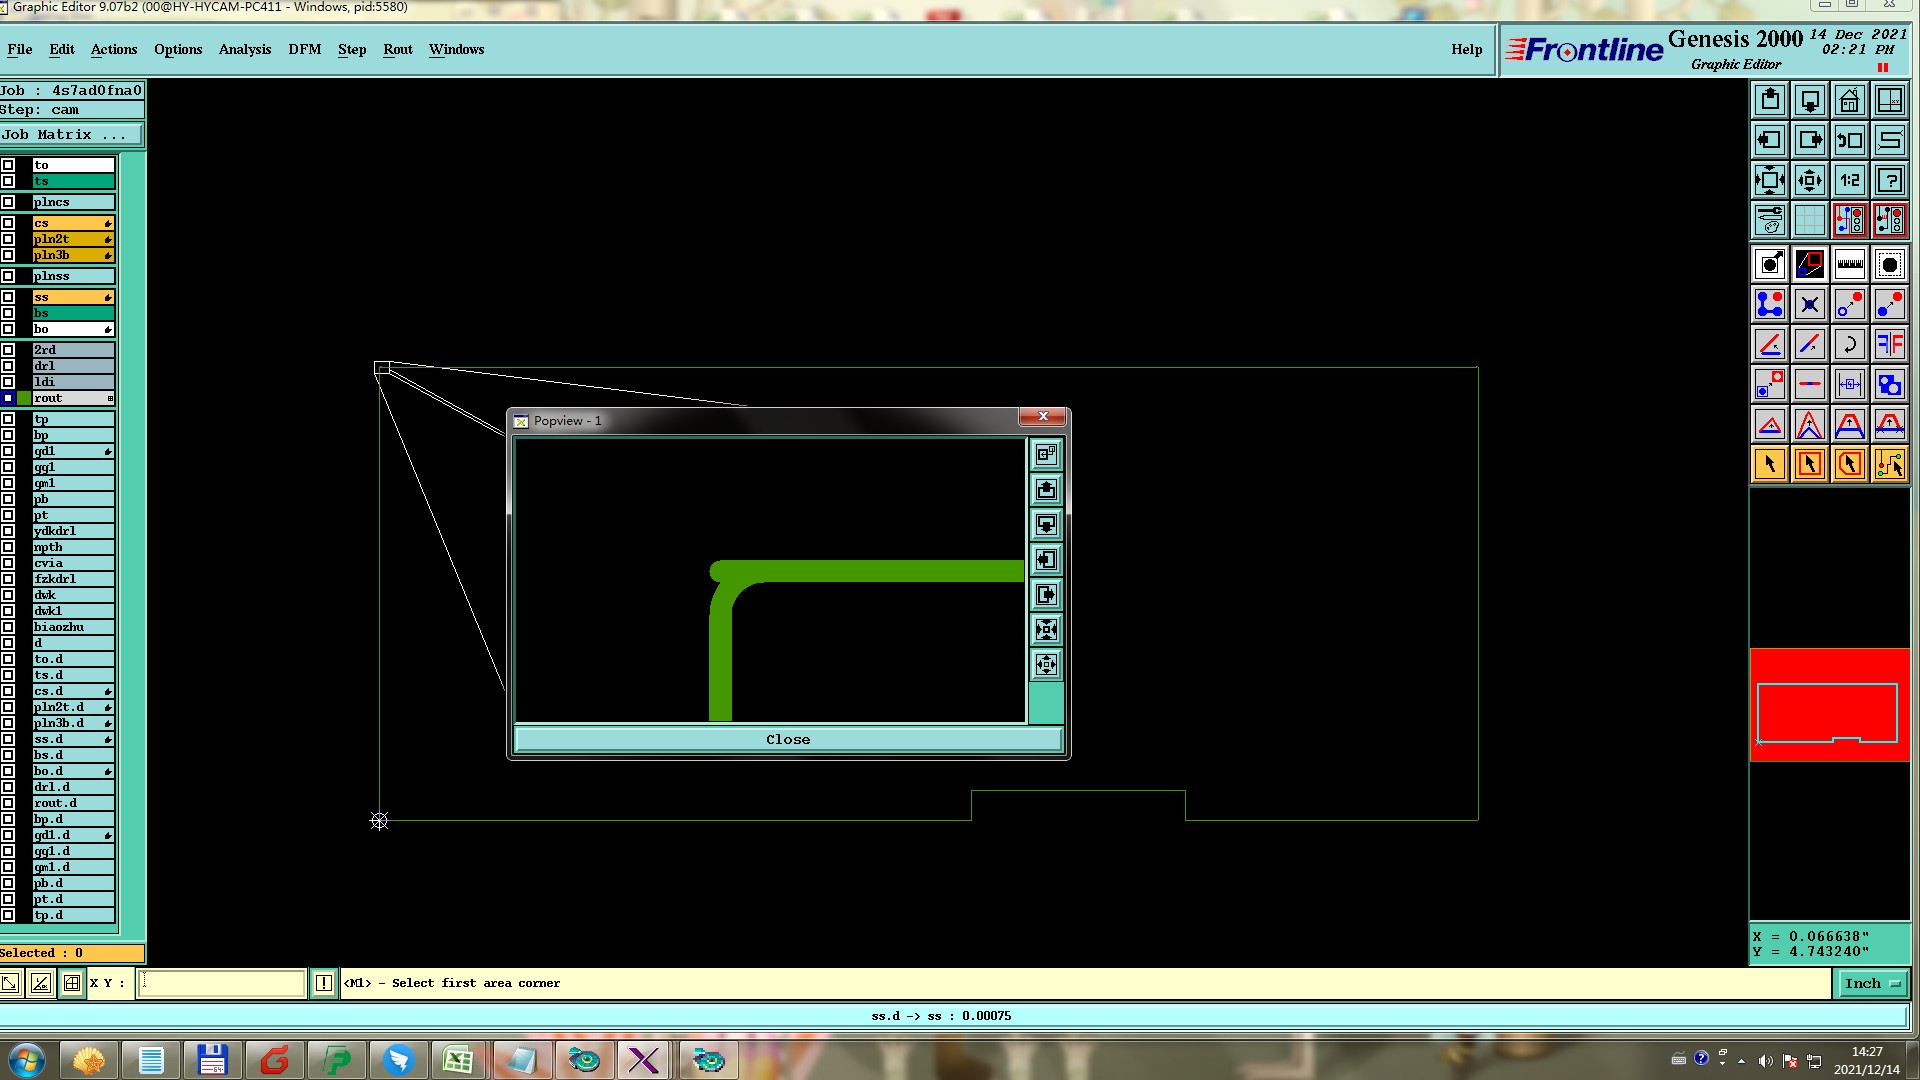
Task: Click the Close button in Popview
Action: [788, 739]
